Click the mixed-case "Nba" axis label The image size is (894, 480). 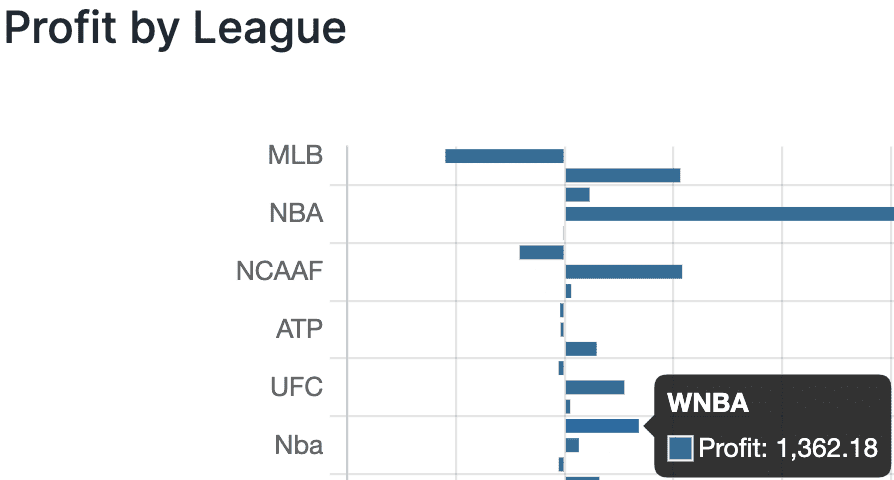299,445
